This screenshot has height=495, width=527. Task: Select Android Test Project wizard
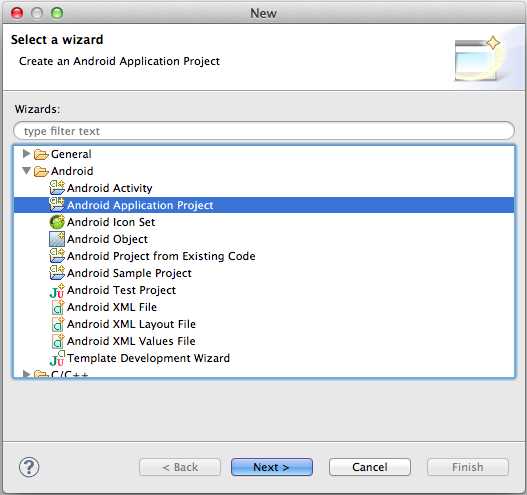(x=121, y=290)
